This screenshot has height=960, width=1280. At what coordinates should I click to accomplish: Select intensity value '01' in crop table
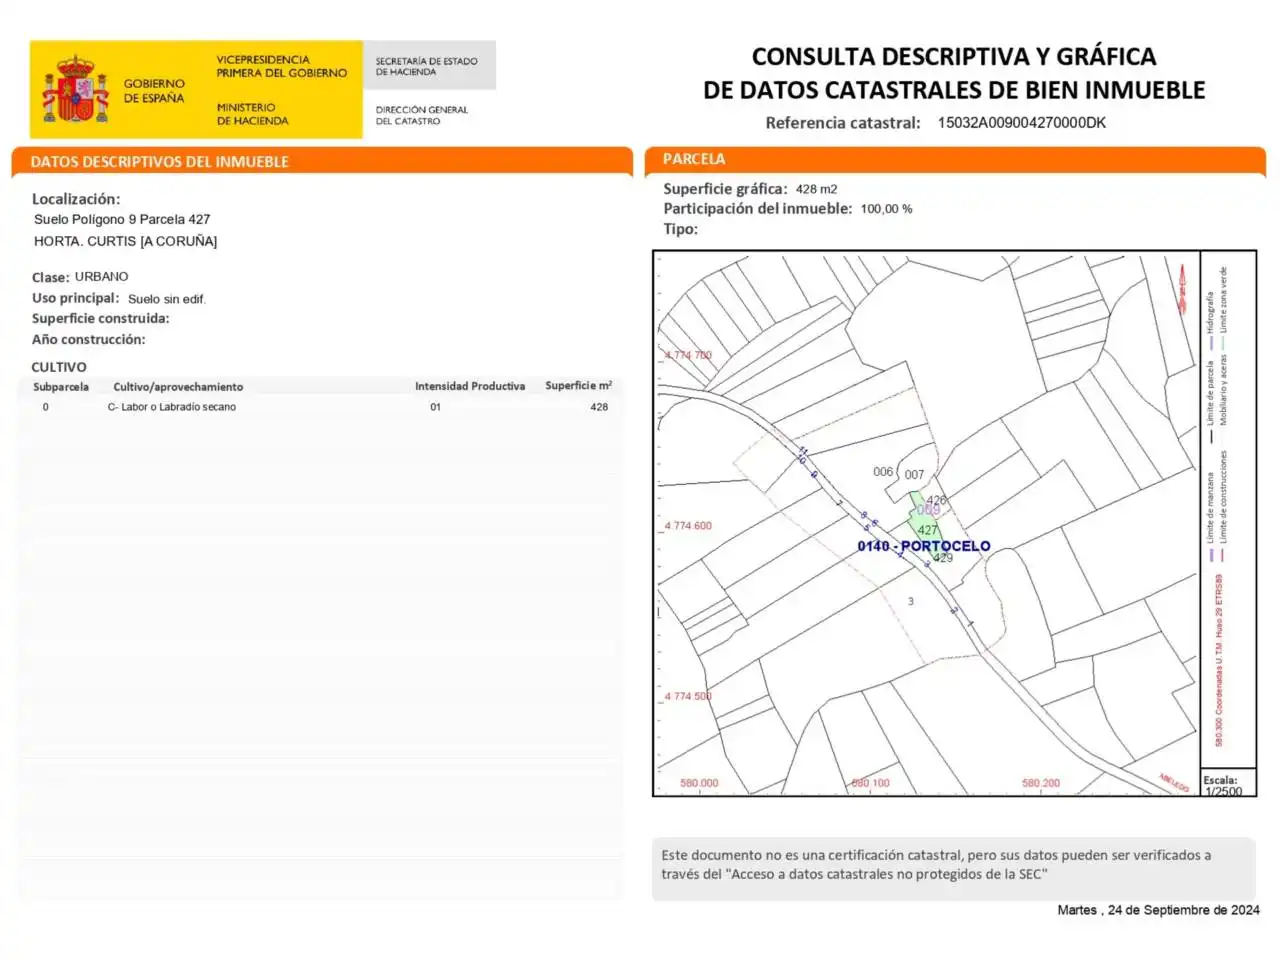click(x=435, y=407)
